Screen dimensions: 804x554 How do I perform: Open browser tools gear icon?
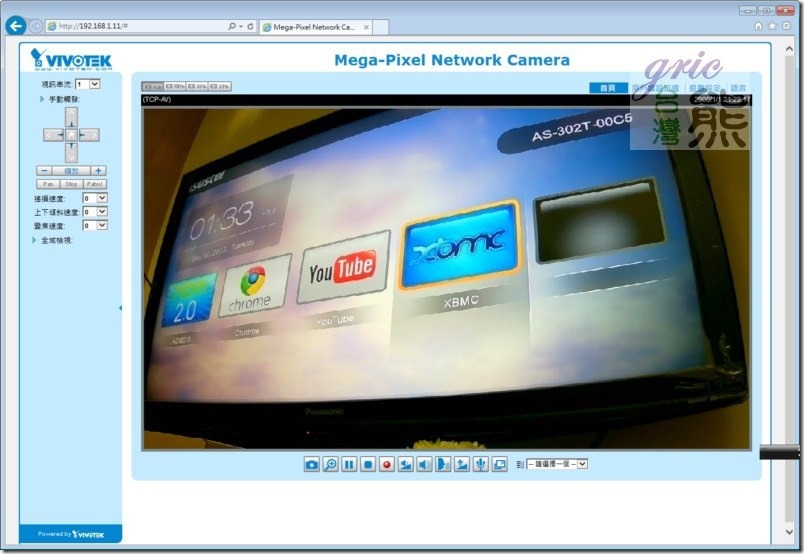point(786,26)
